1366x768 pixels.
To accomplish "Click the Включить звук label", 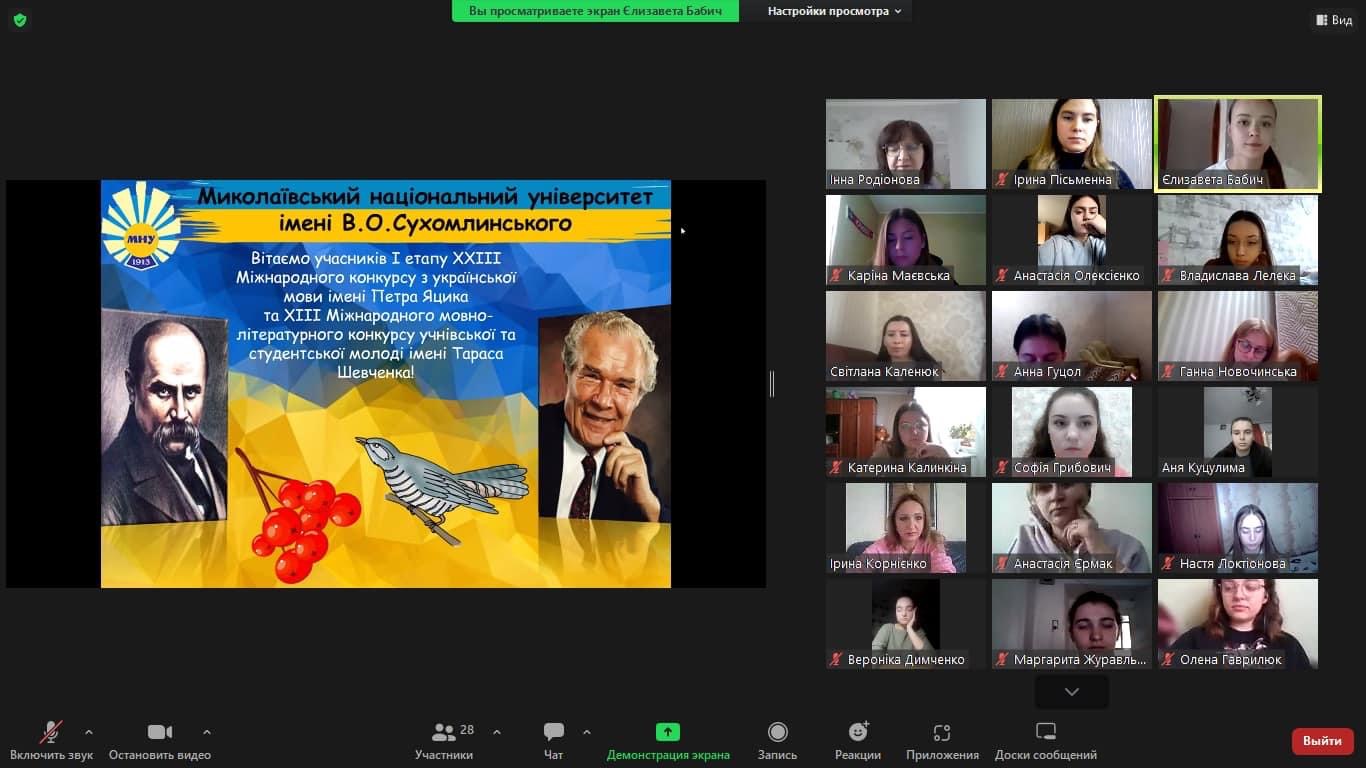I will 51,755.
